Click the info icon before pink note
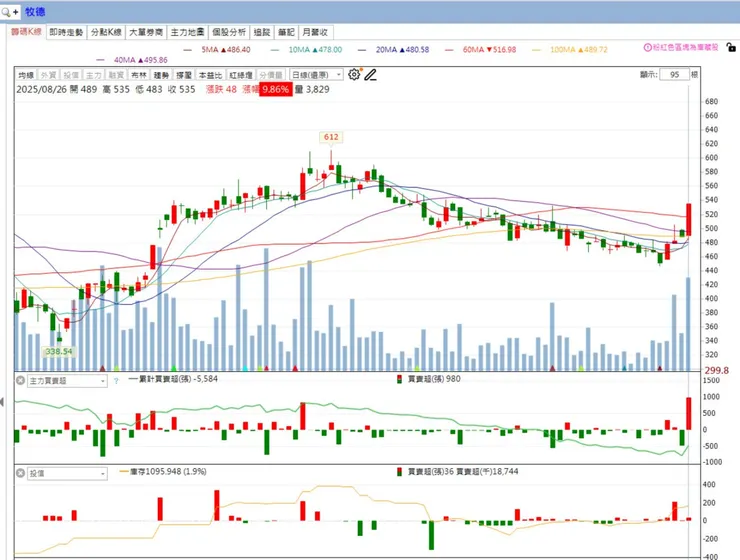This screenshot has width=740, height=560. 648,48
